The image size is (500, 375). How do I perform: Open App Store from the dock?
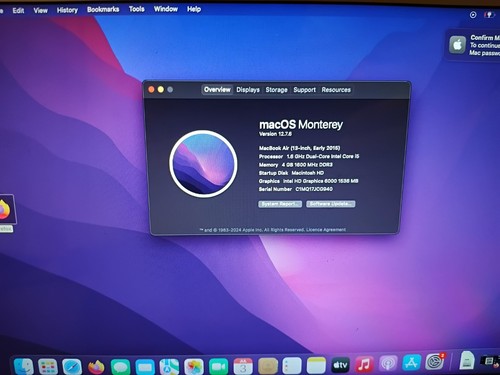(x=411, y=362)
